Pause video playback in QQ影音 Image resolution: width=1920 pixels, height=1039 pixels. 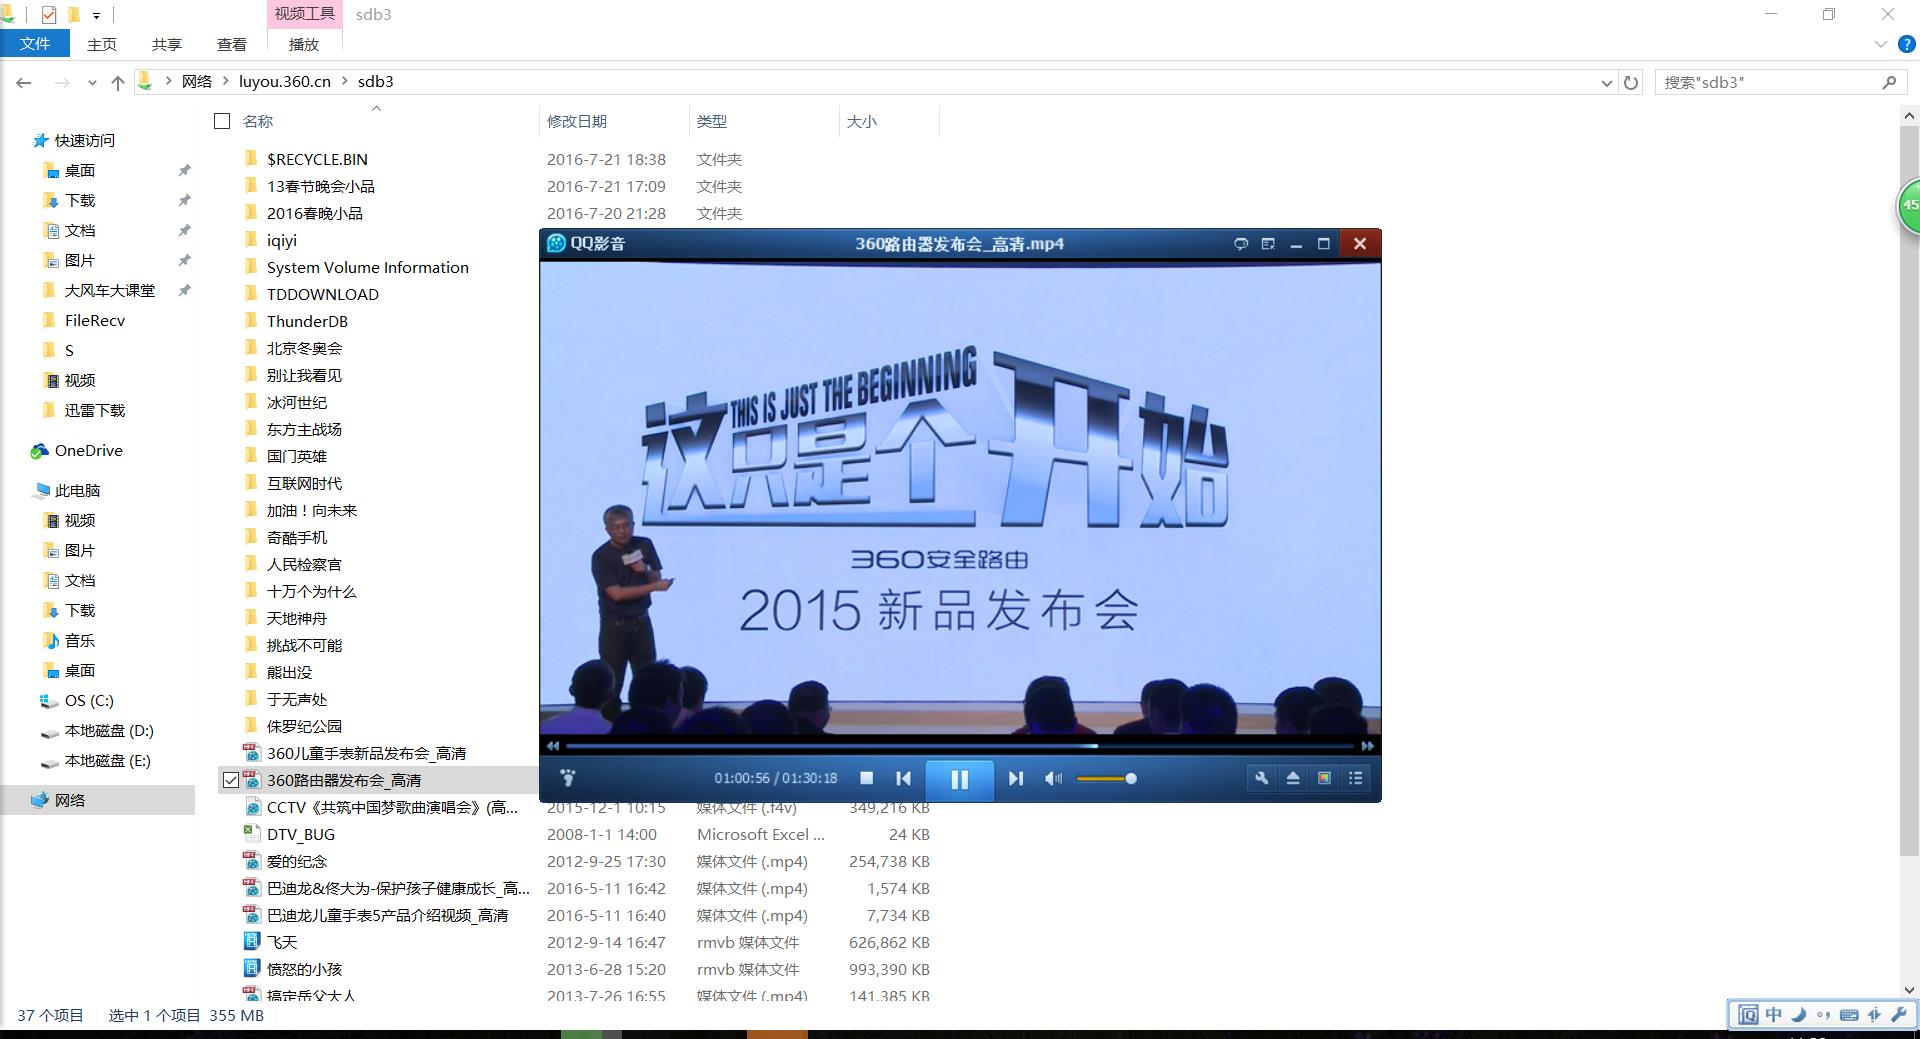959,779
